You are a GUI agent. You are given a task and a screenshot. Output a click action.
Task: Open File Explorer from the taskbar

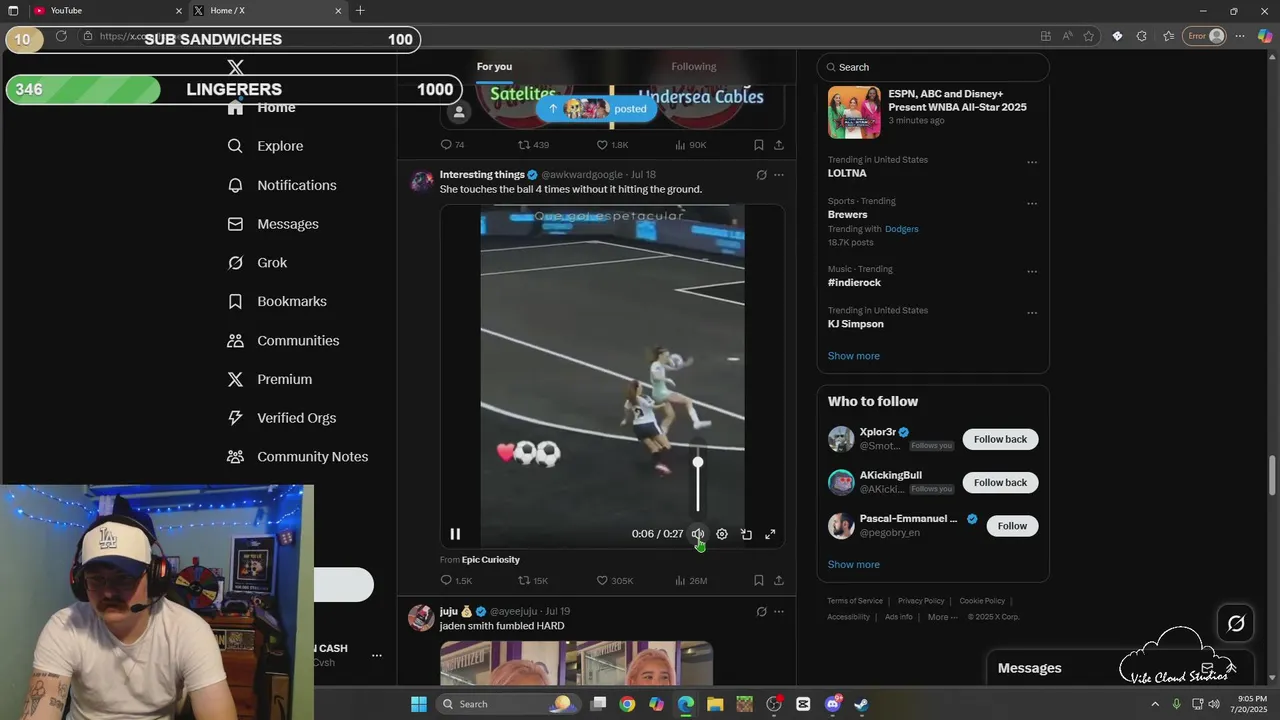pyautogui.click(x=715, y=704)
